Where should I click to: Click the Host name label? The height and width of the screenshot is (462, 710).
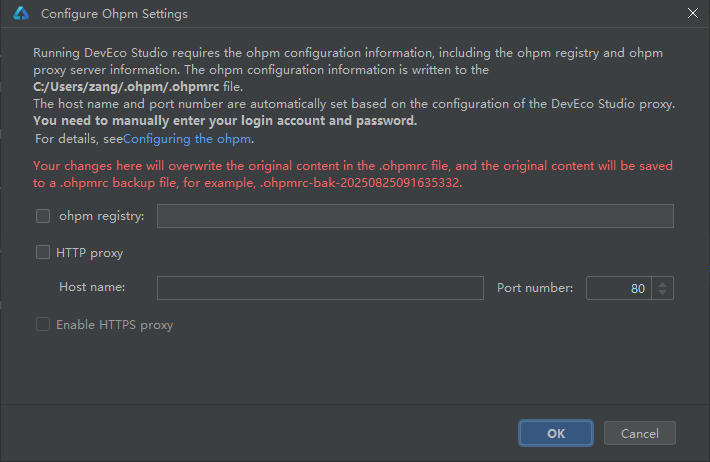[x=92, y=288]
